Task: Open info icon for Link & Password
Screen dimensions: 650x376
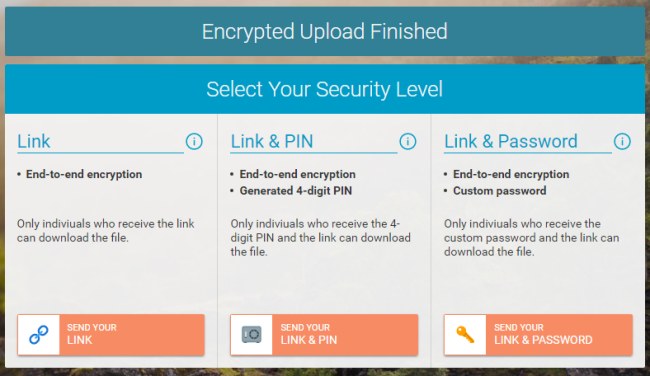Action: [x=622, y=141]
